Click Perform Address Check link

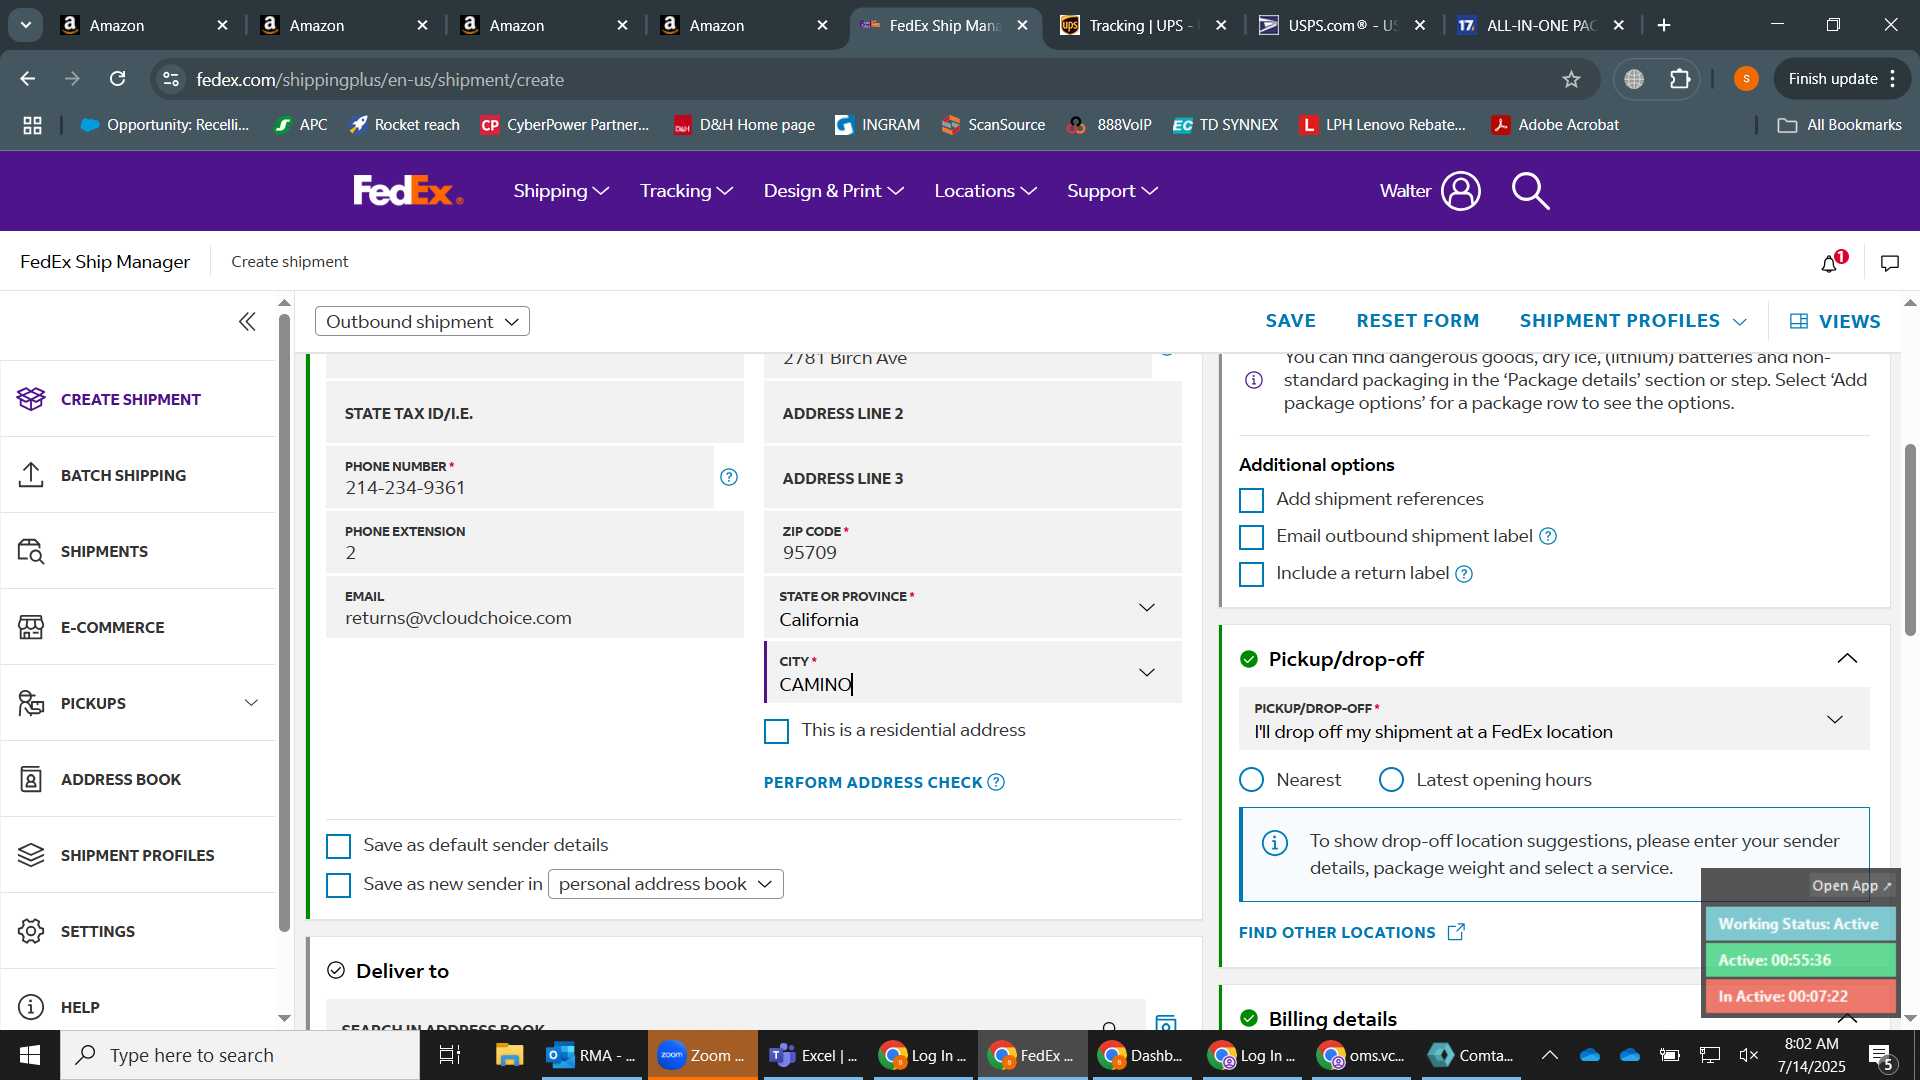click(872, 782)
